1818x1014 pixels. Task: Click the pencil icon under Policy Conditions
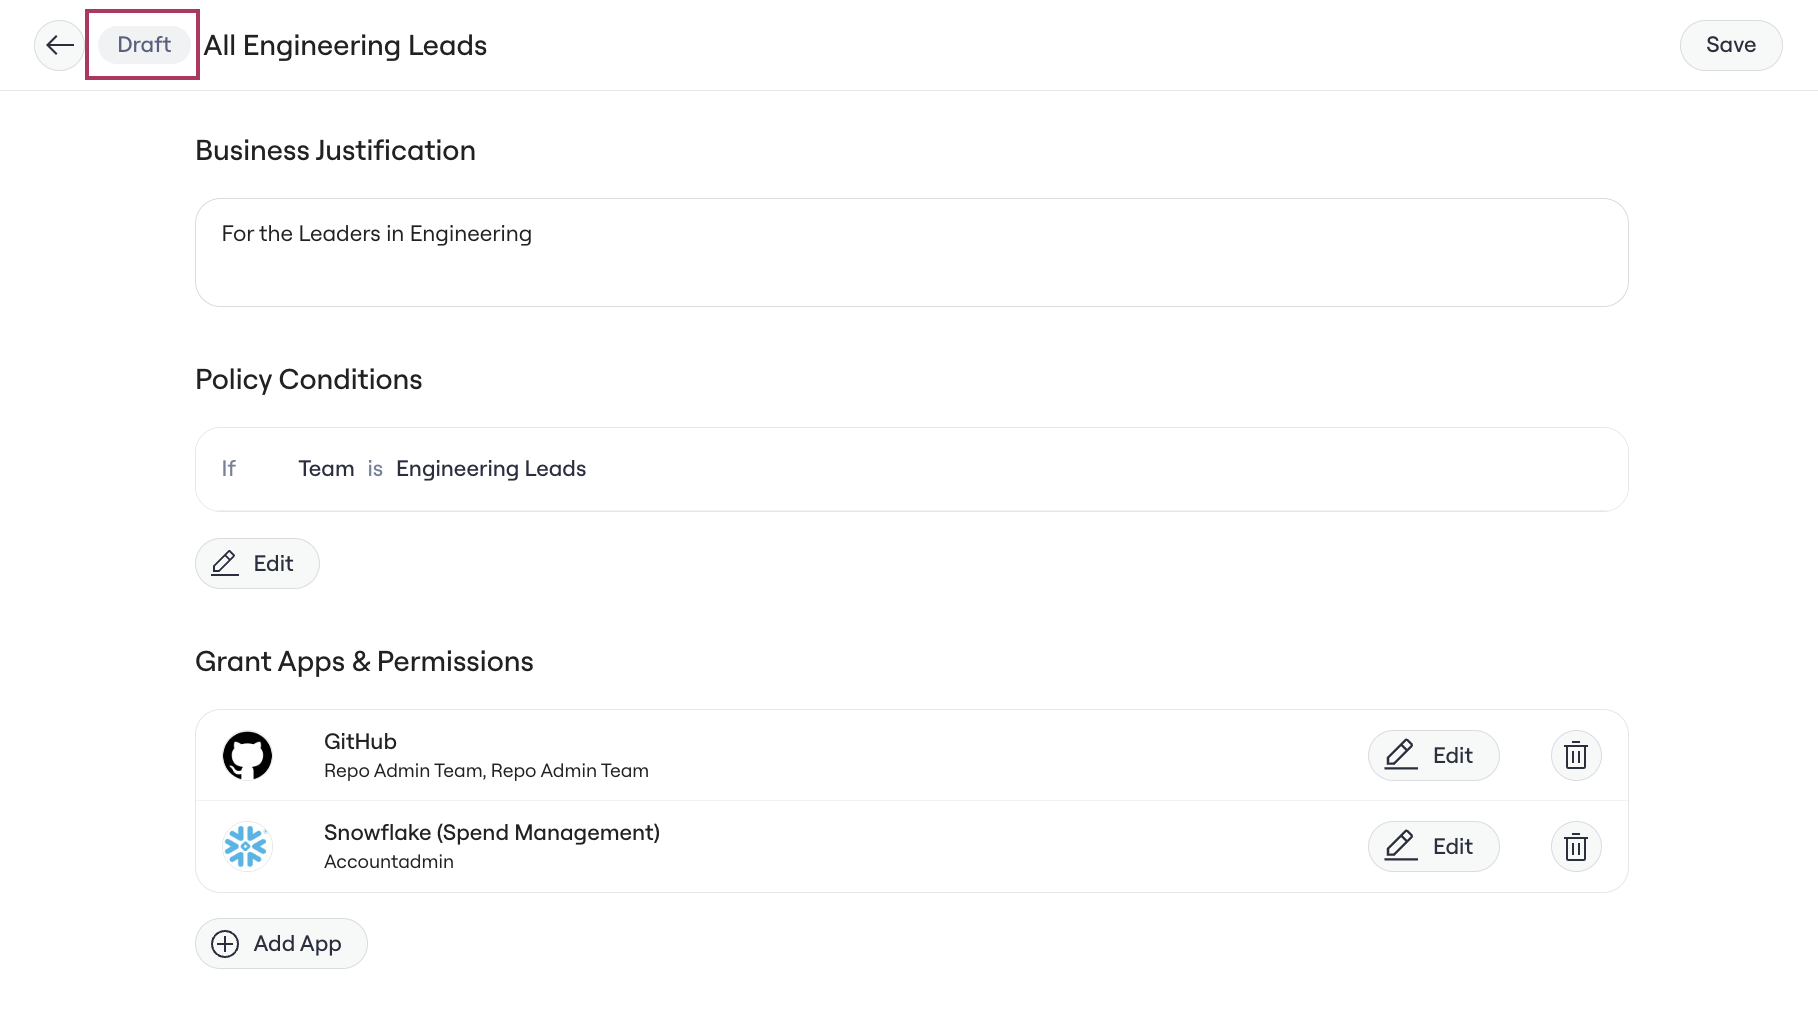225,563
